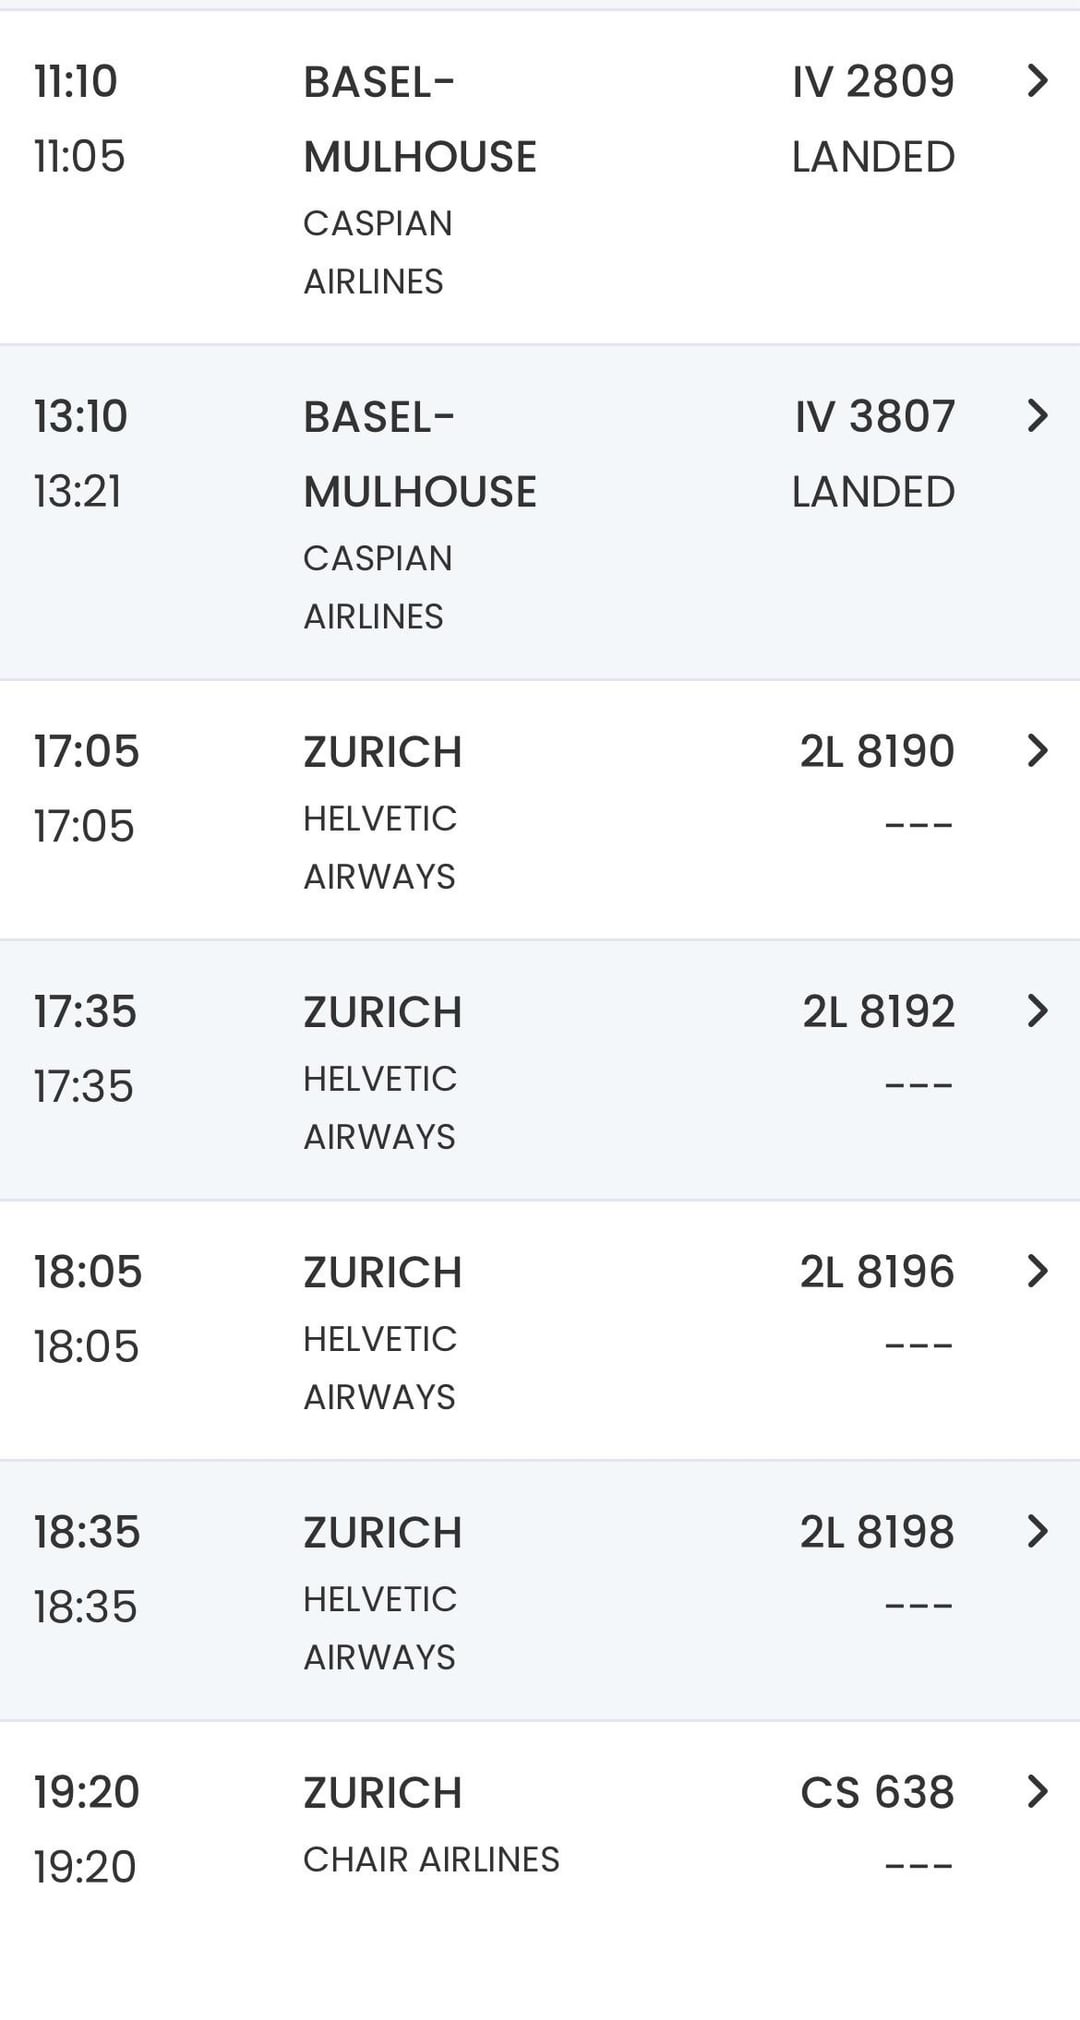Image resolution: width=1080 pixels, height=2020 pixels.
Task: Open chevron arrow for flight 2L 8190
Action: tap(1037, 751)
